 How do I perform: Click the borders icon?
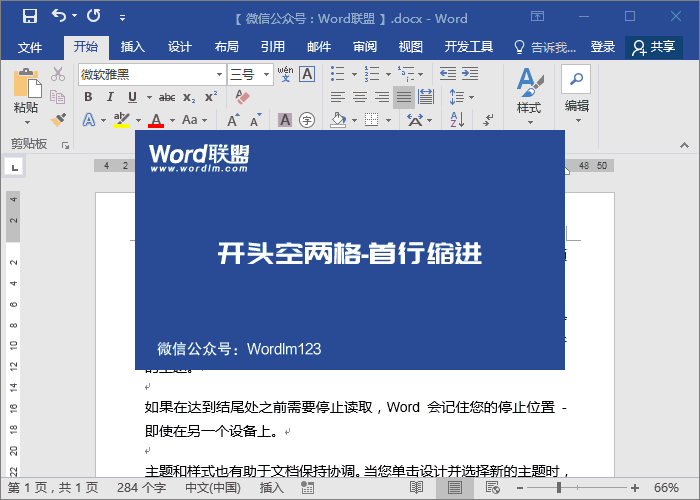coord(371,120)
